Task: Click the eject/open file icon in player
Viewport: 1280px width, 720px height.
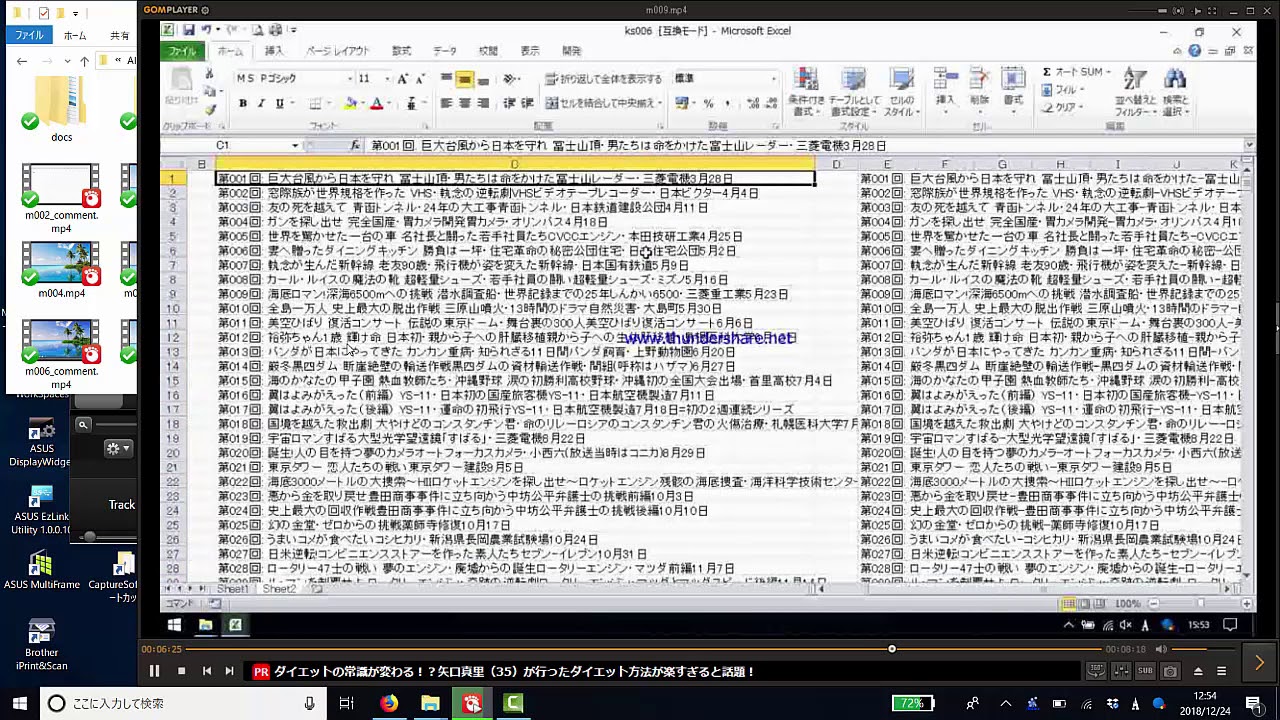Action: pyautogui.click(x=1196, y=671)
